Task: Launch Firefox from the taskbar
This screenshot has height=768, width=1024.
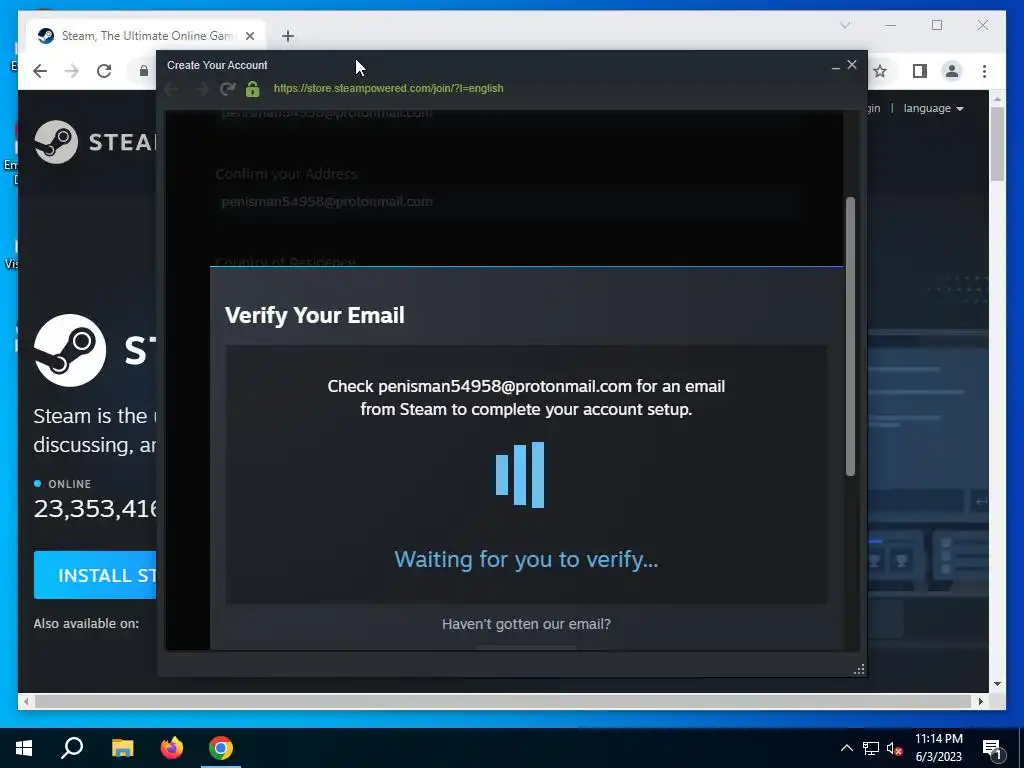Action: pos(172,748)
